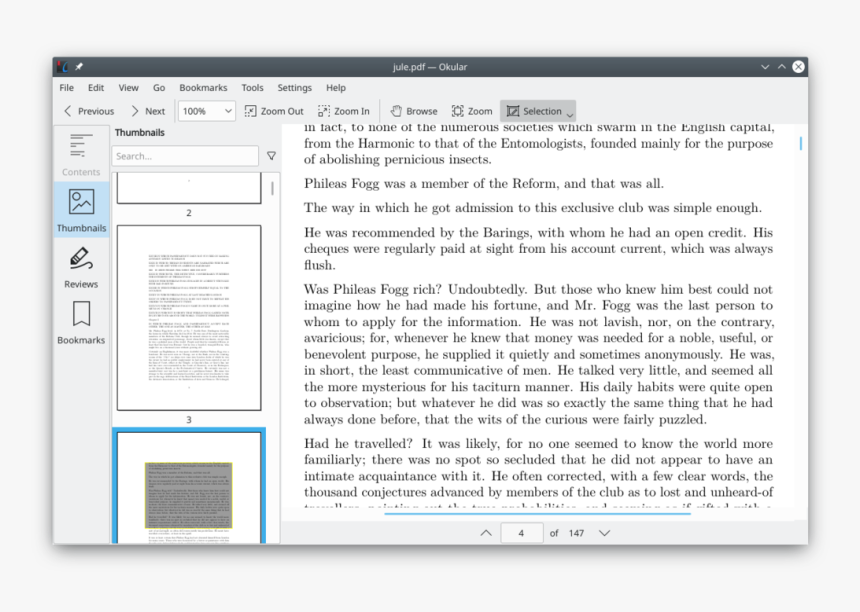Select the page 3 thumbnail

coord(188,318)
